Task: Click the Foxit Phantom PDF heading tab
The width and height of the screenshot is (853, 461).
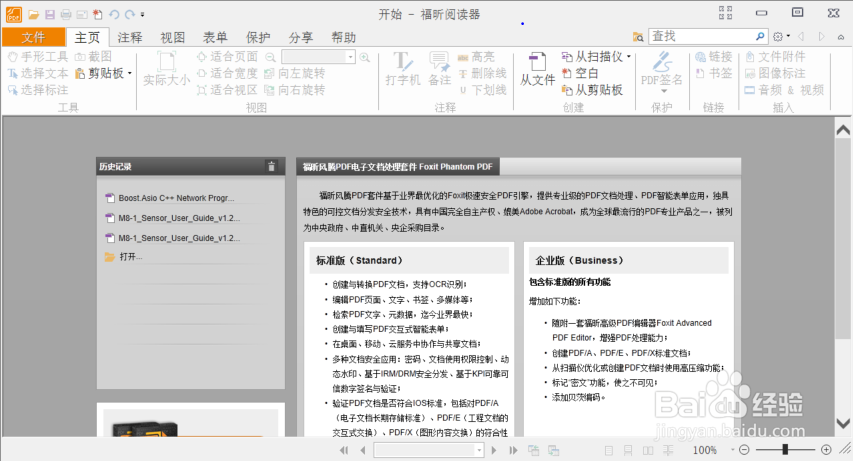Action: coord(398,167)
